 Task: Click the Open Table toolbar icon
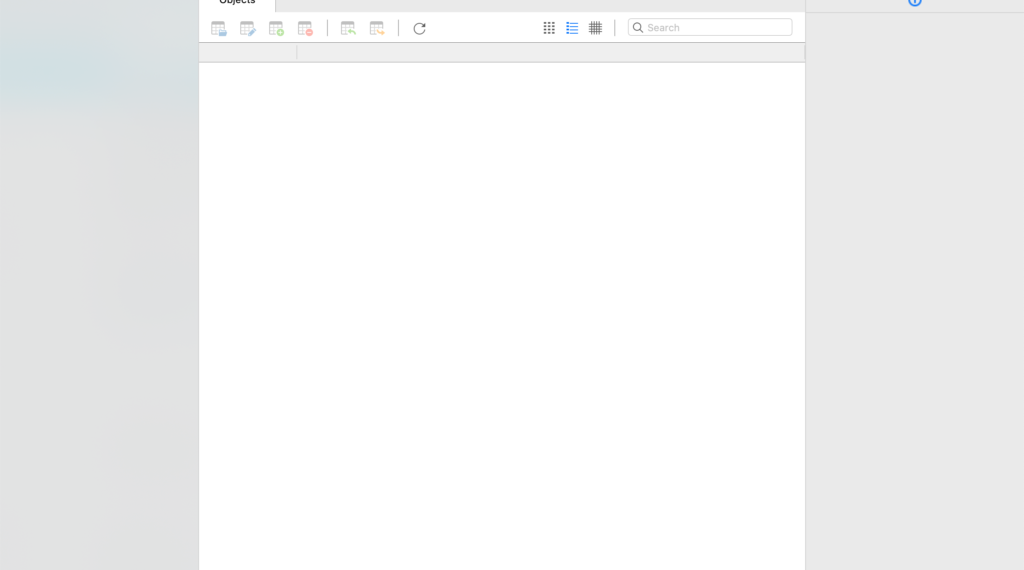click(x=218, y=29)
